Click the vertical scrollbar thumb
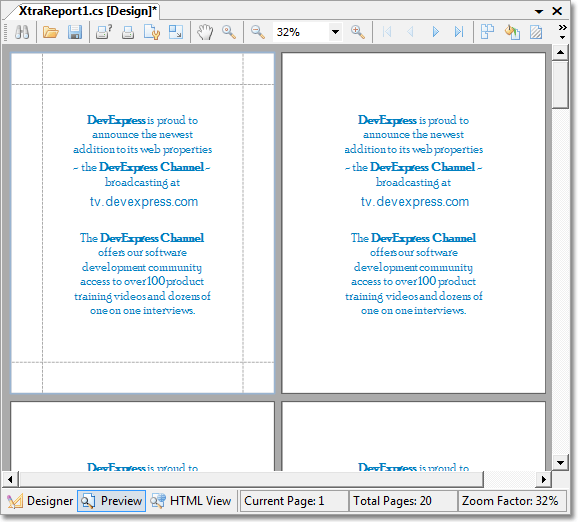The width and height of the screenshot is (578, 522). tap(560, 85)
